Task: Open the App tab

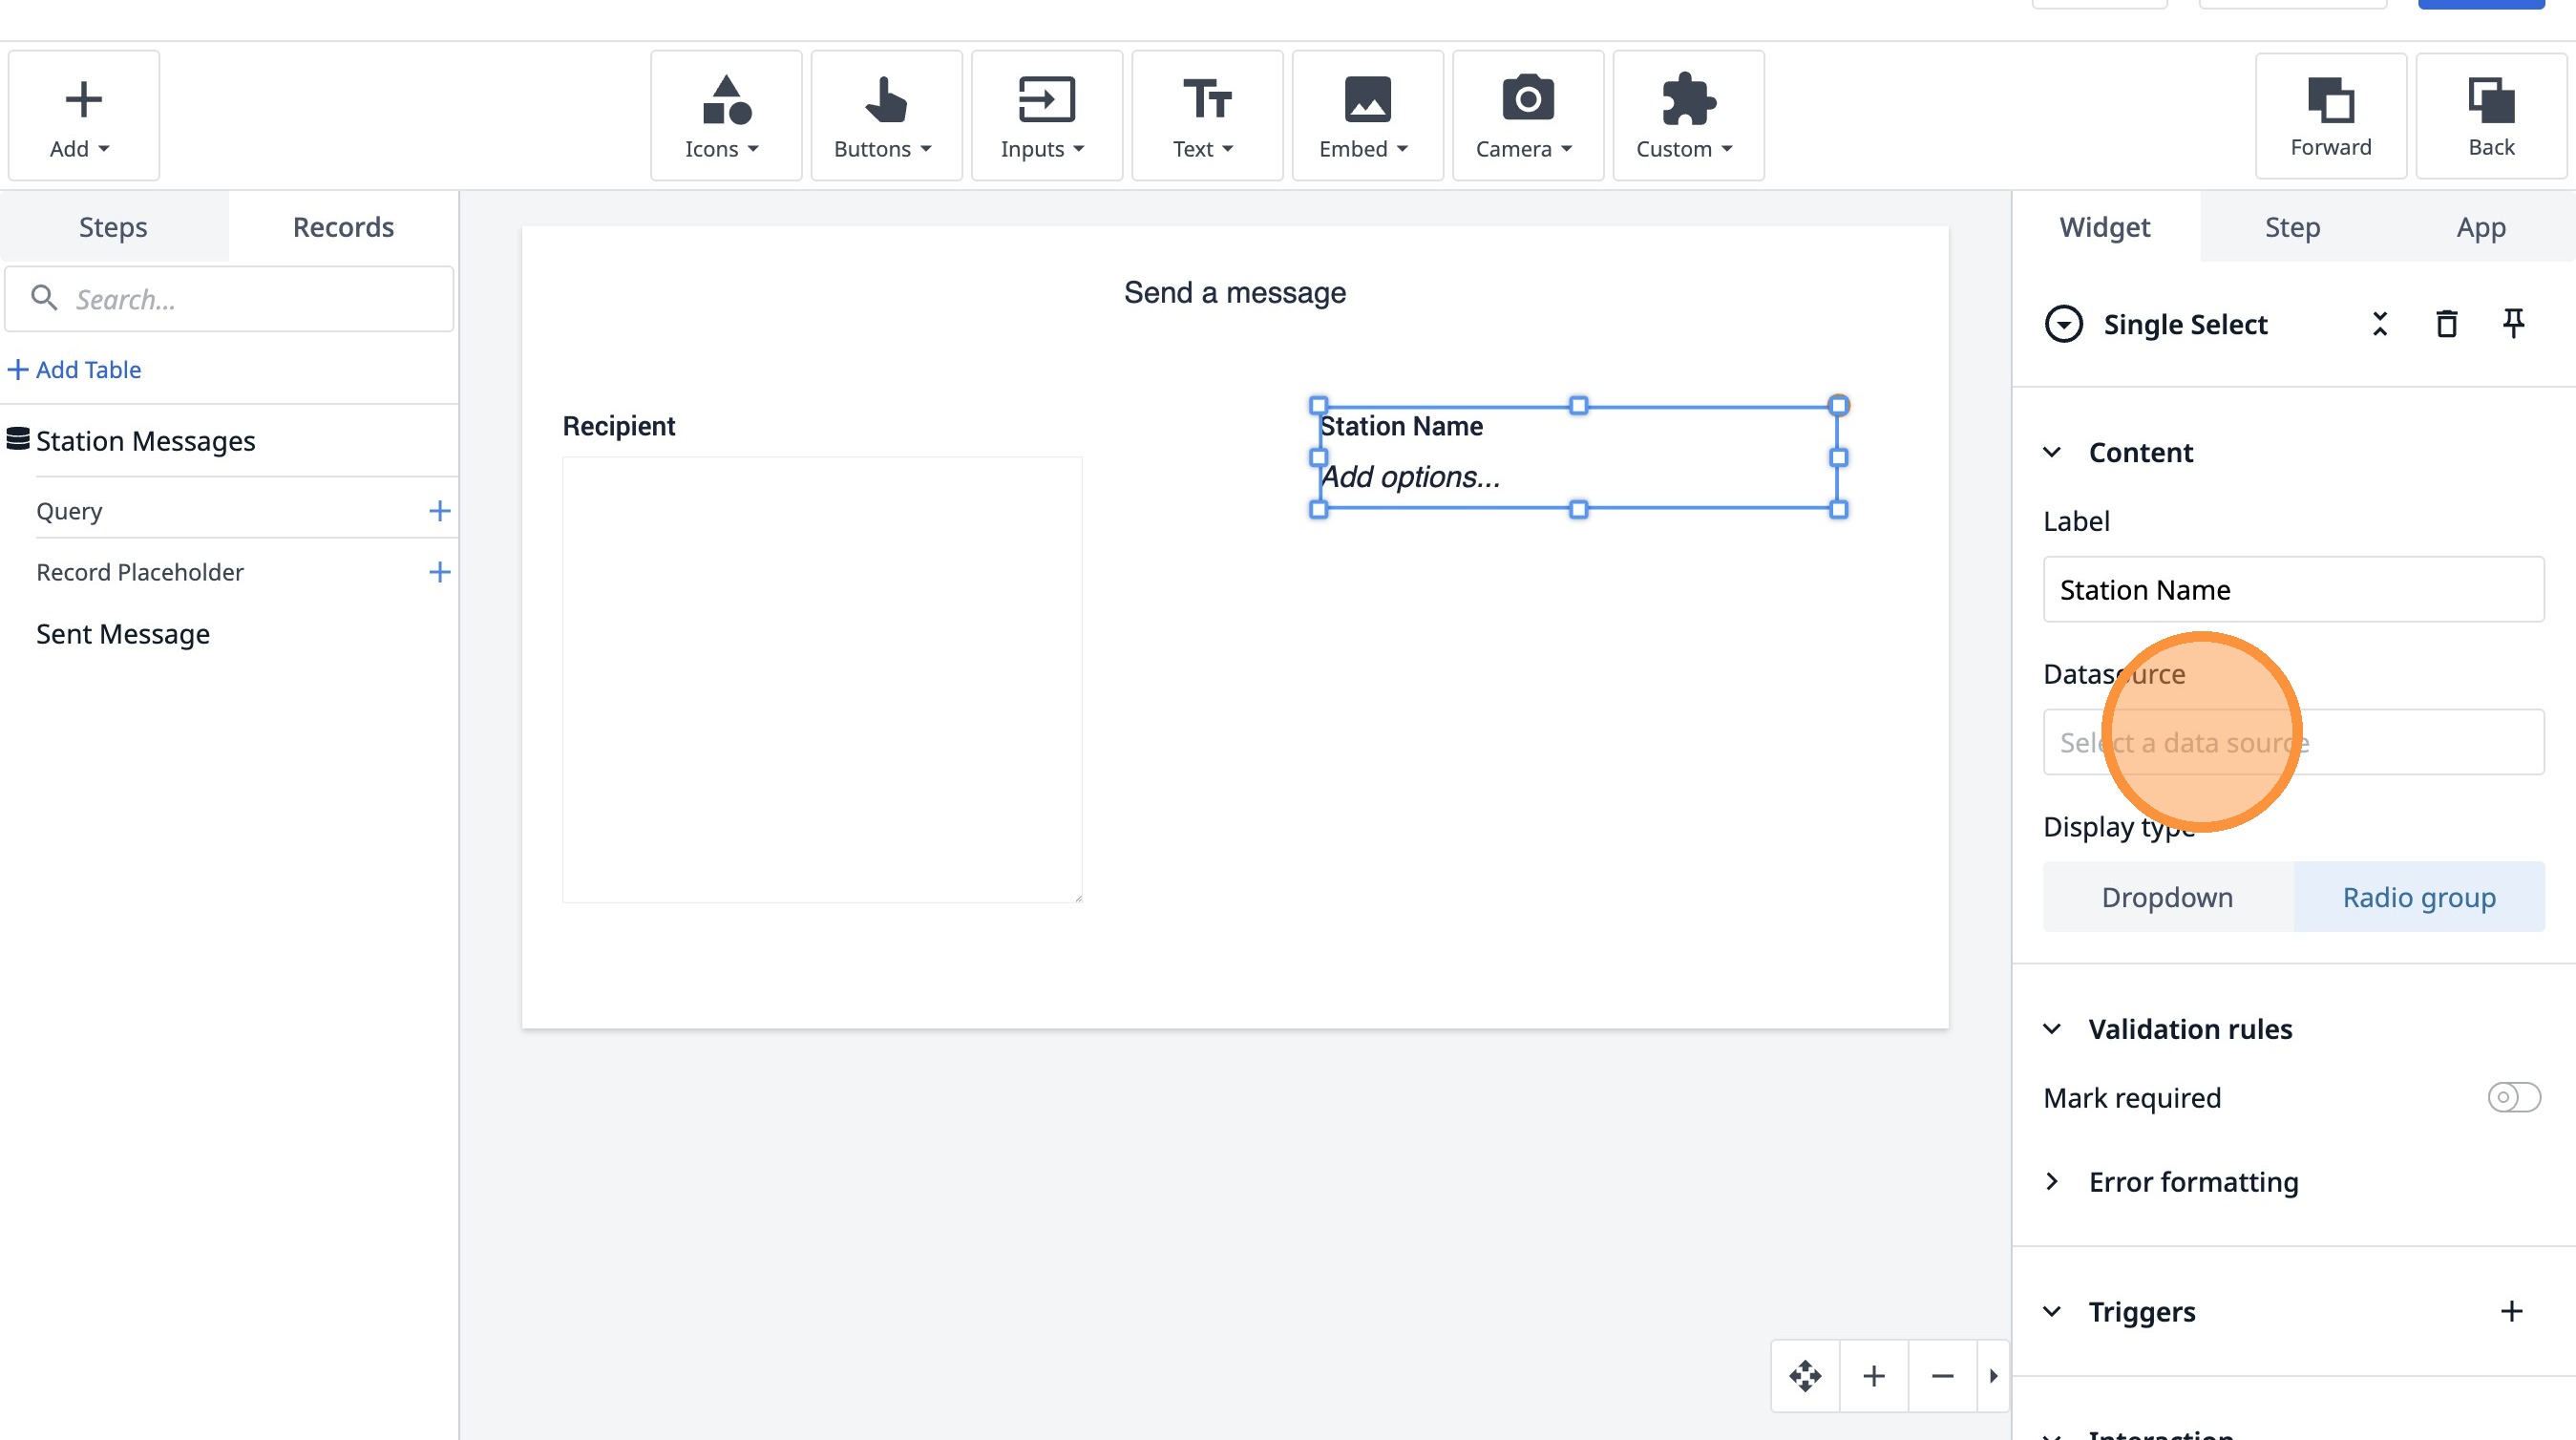Action: (2480, 227)
